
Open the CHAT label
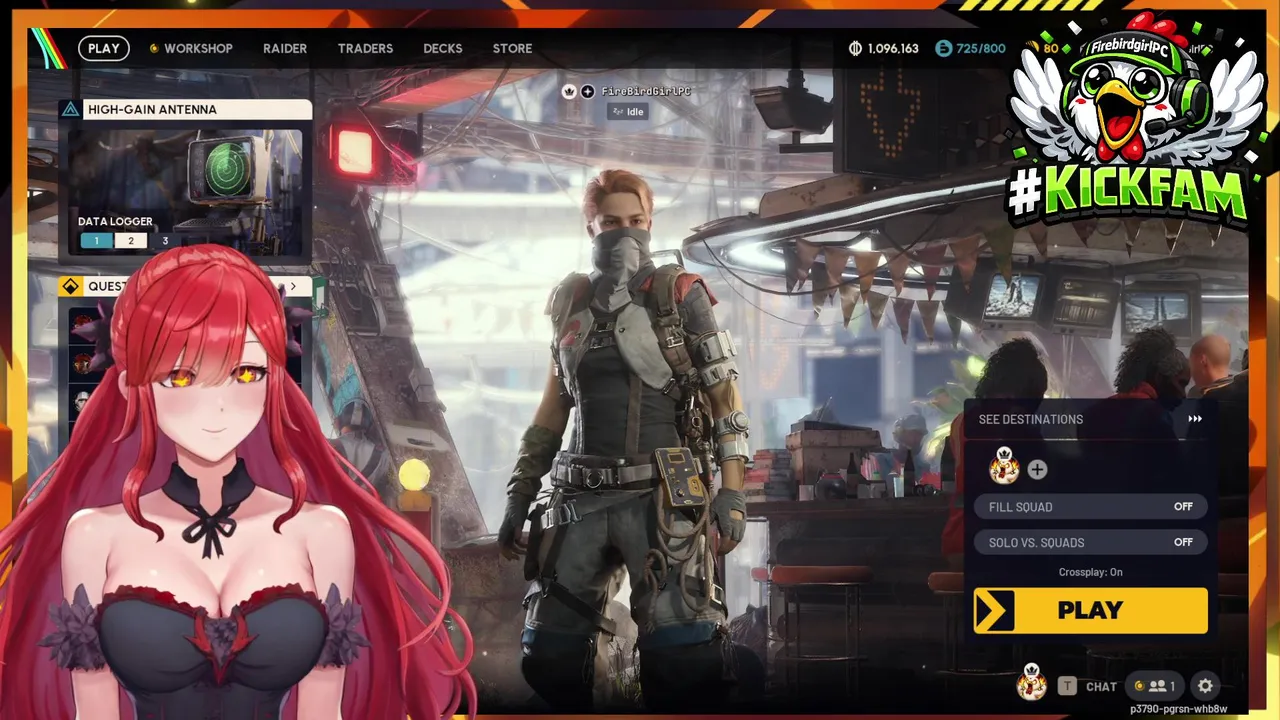pyautogui.click(x=1101, y=687)
